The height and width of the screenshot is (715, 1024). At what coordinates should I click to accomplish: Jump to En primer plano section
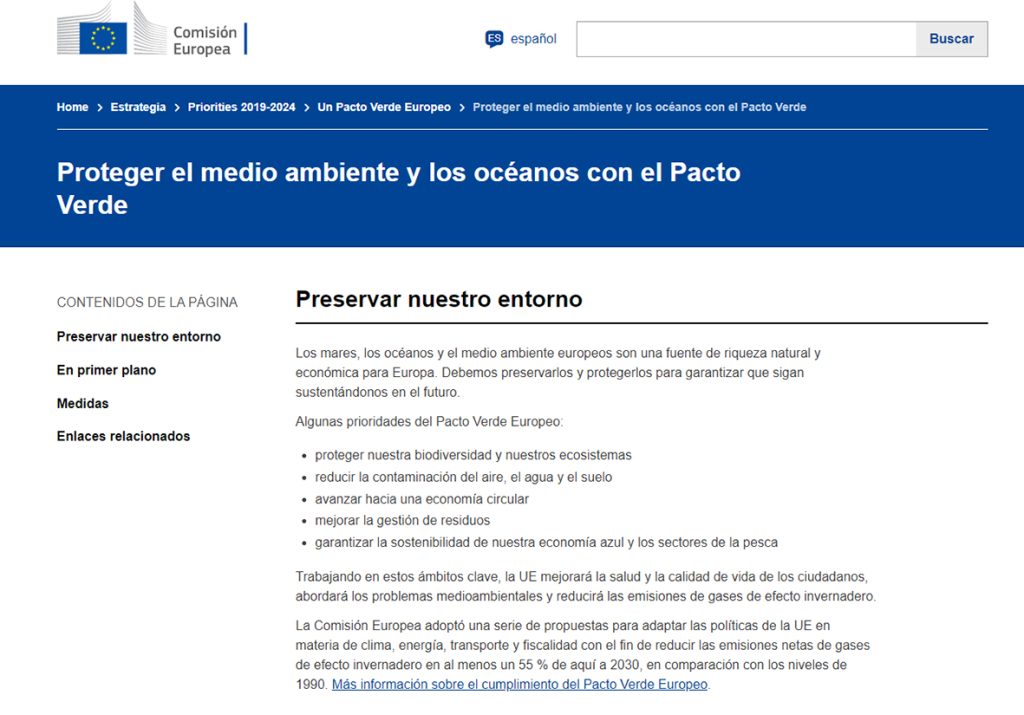click(x=106, y=370)
